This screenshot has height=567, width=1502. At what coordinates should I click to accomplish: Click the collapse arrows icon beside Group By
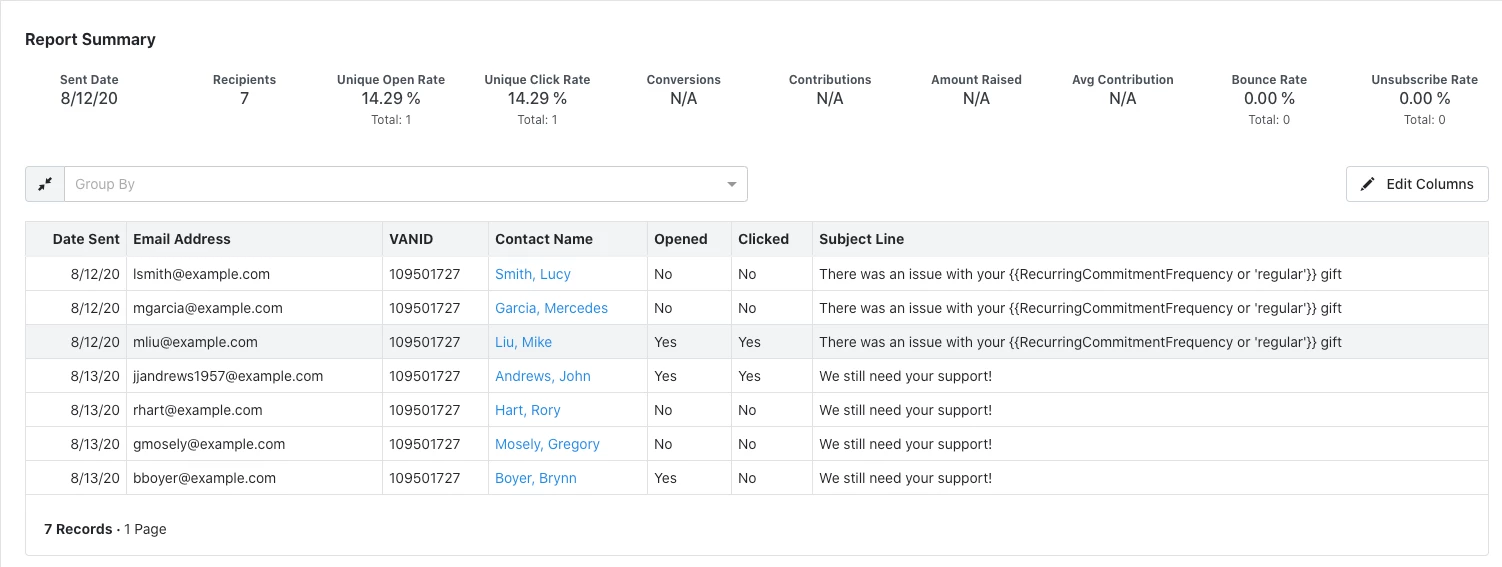click(45, 184)
